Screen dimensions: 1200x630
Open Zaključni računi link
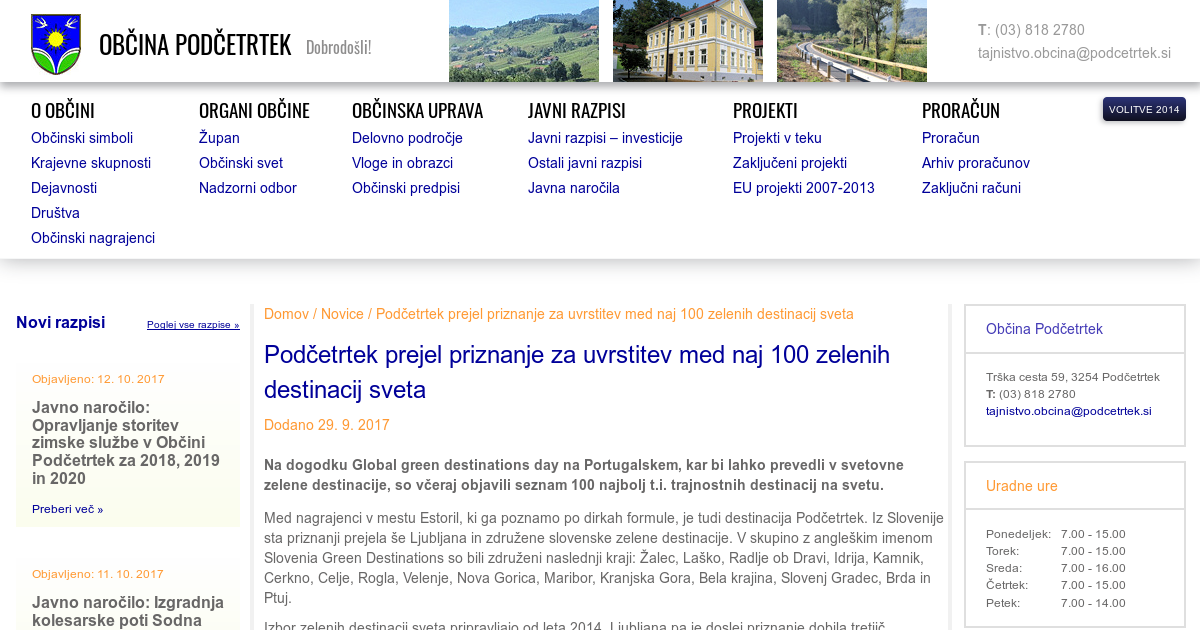tap(971, 188)
